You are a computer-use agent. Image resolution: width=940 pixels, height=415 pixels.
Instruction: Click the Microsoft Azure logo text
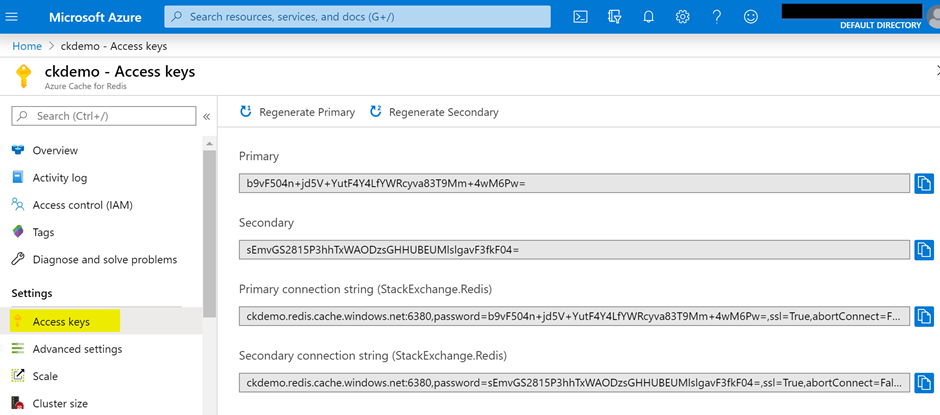(x=95, y=17)
